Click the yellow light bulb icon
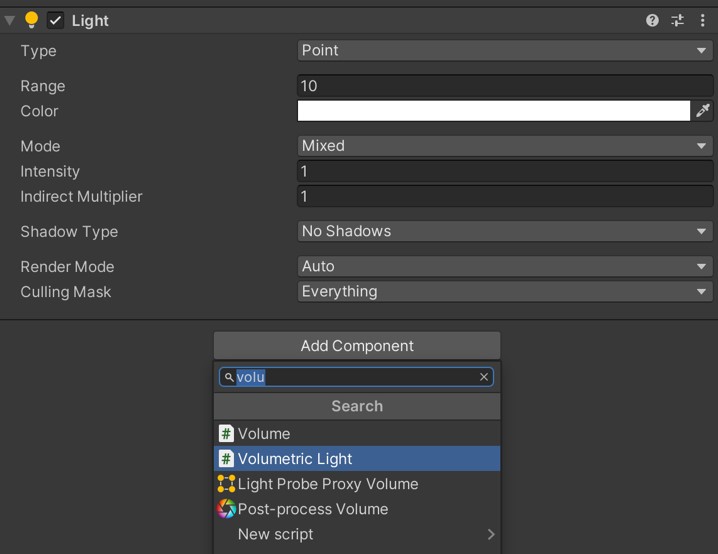This screenshot has width=718, height=554. pos(32,20)
